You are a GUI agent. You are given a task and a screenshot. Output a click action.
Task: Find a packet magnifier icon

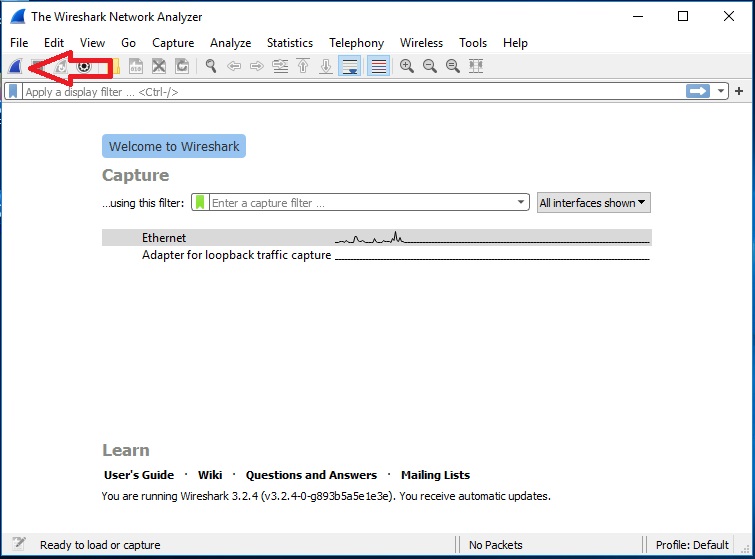tap(210, 66)
